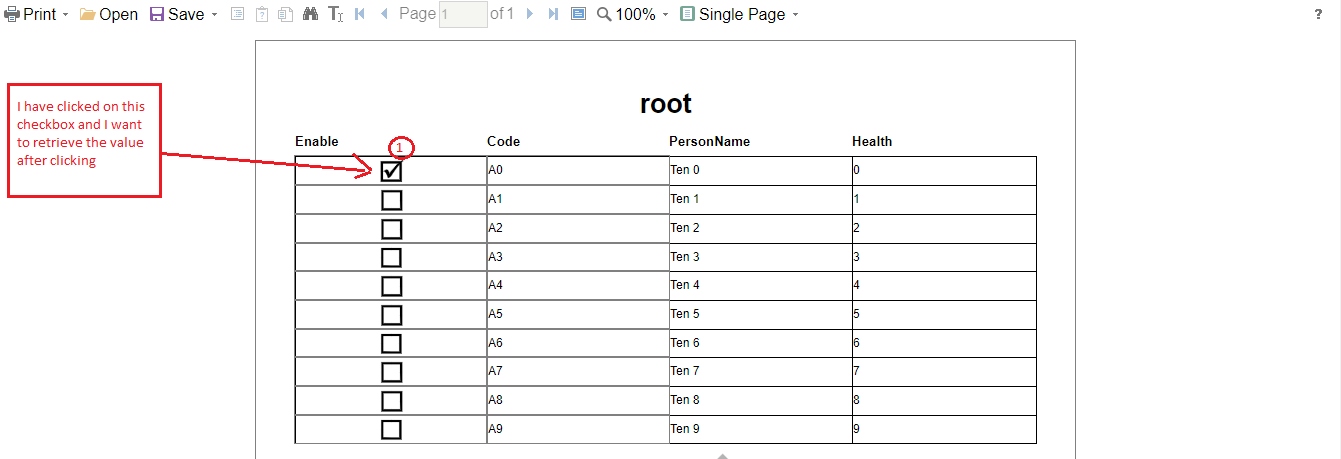Check the Enable checkbox in row A3
This screenshot has height=459, width=1341.
(x=391, y=257)
